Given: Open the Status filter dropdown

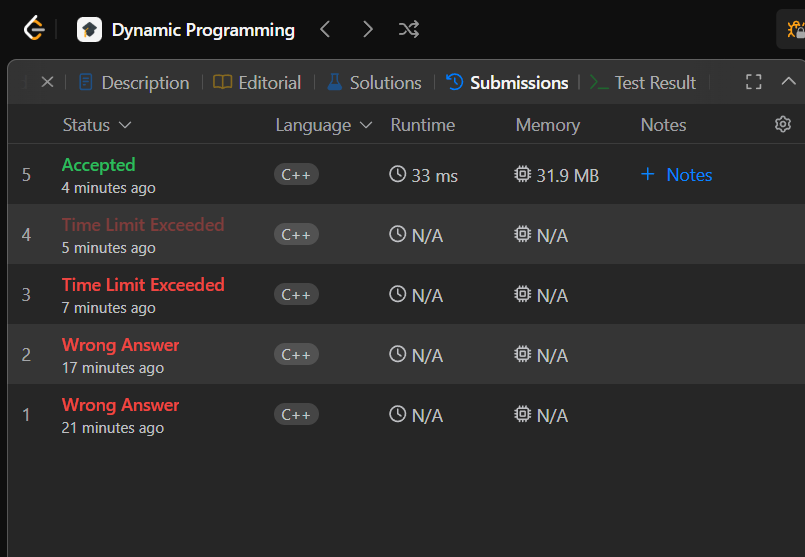Looking at the screenshot, I should coord(97,125).
